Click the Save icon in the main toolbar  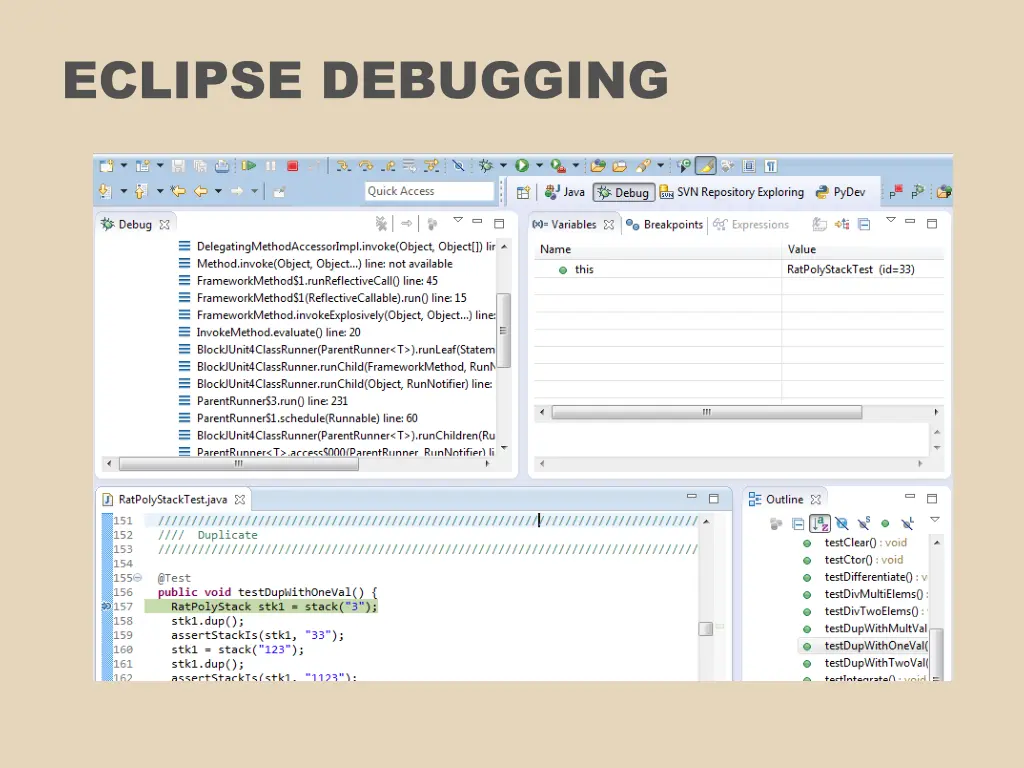click(x=180, y=165)
